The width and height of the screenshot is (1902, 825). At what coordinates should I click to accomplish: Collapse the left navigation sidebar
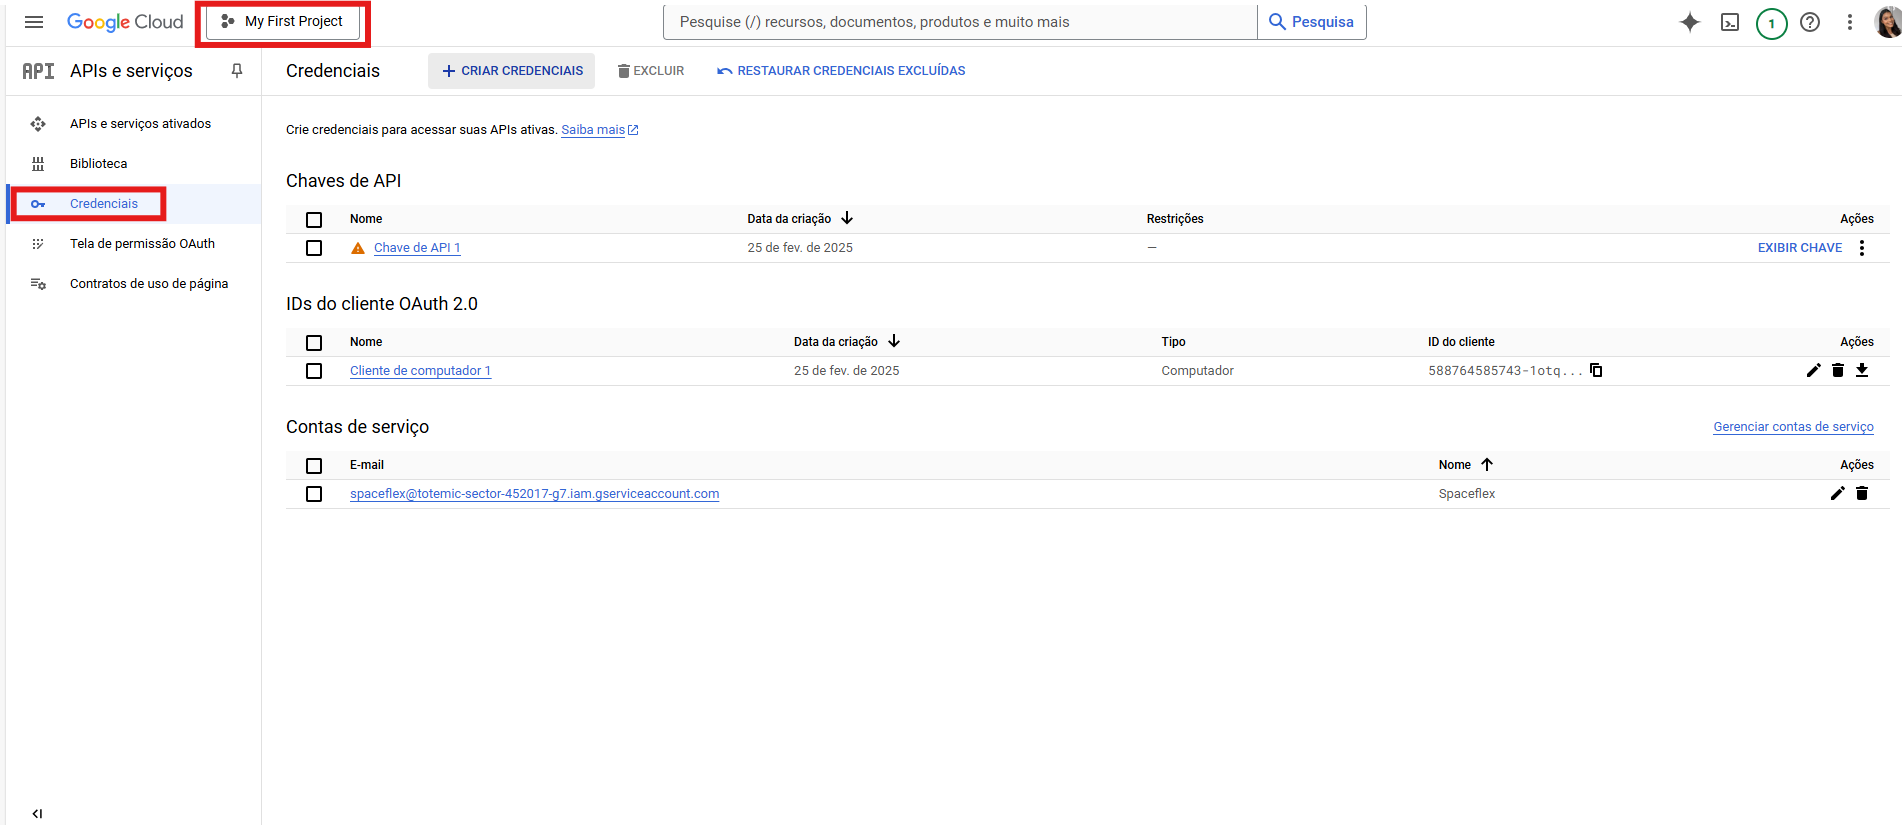point(37,813)
